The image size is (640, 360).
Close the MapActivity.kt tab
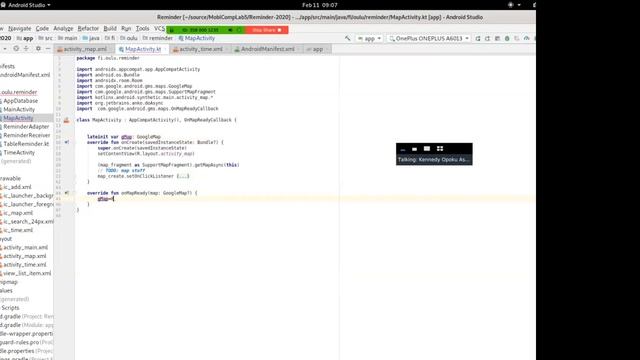(165, 49)
